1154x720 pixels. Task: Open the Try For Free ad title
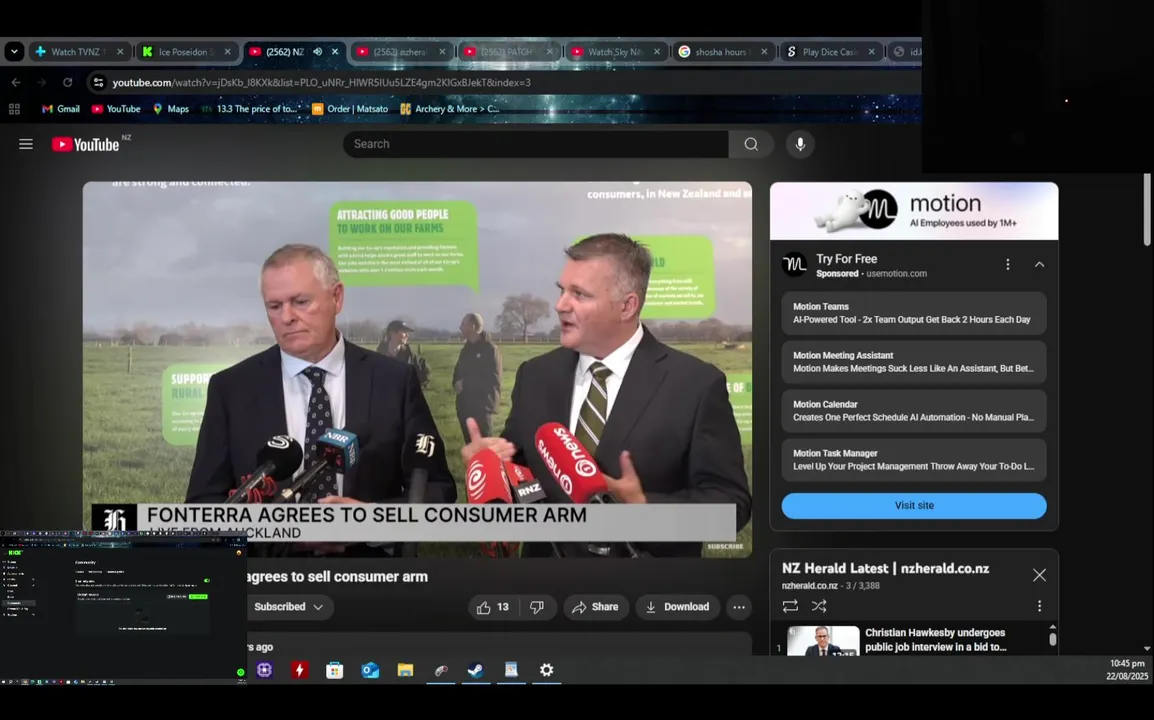pos(846,259)
